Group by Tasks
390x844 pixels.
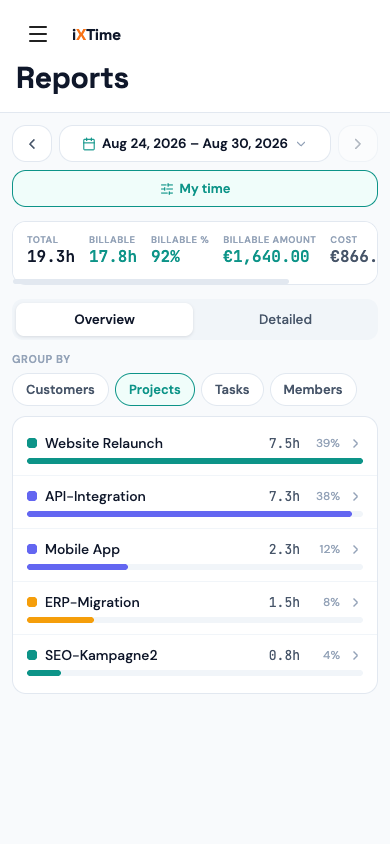[232, 389]
